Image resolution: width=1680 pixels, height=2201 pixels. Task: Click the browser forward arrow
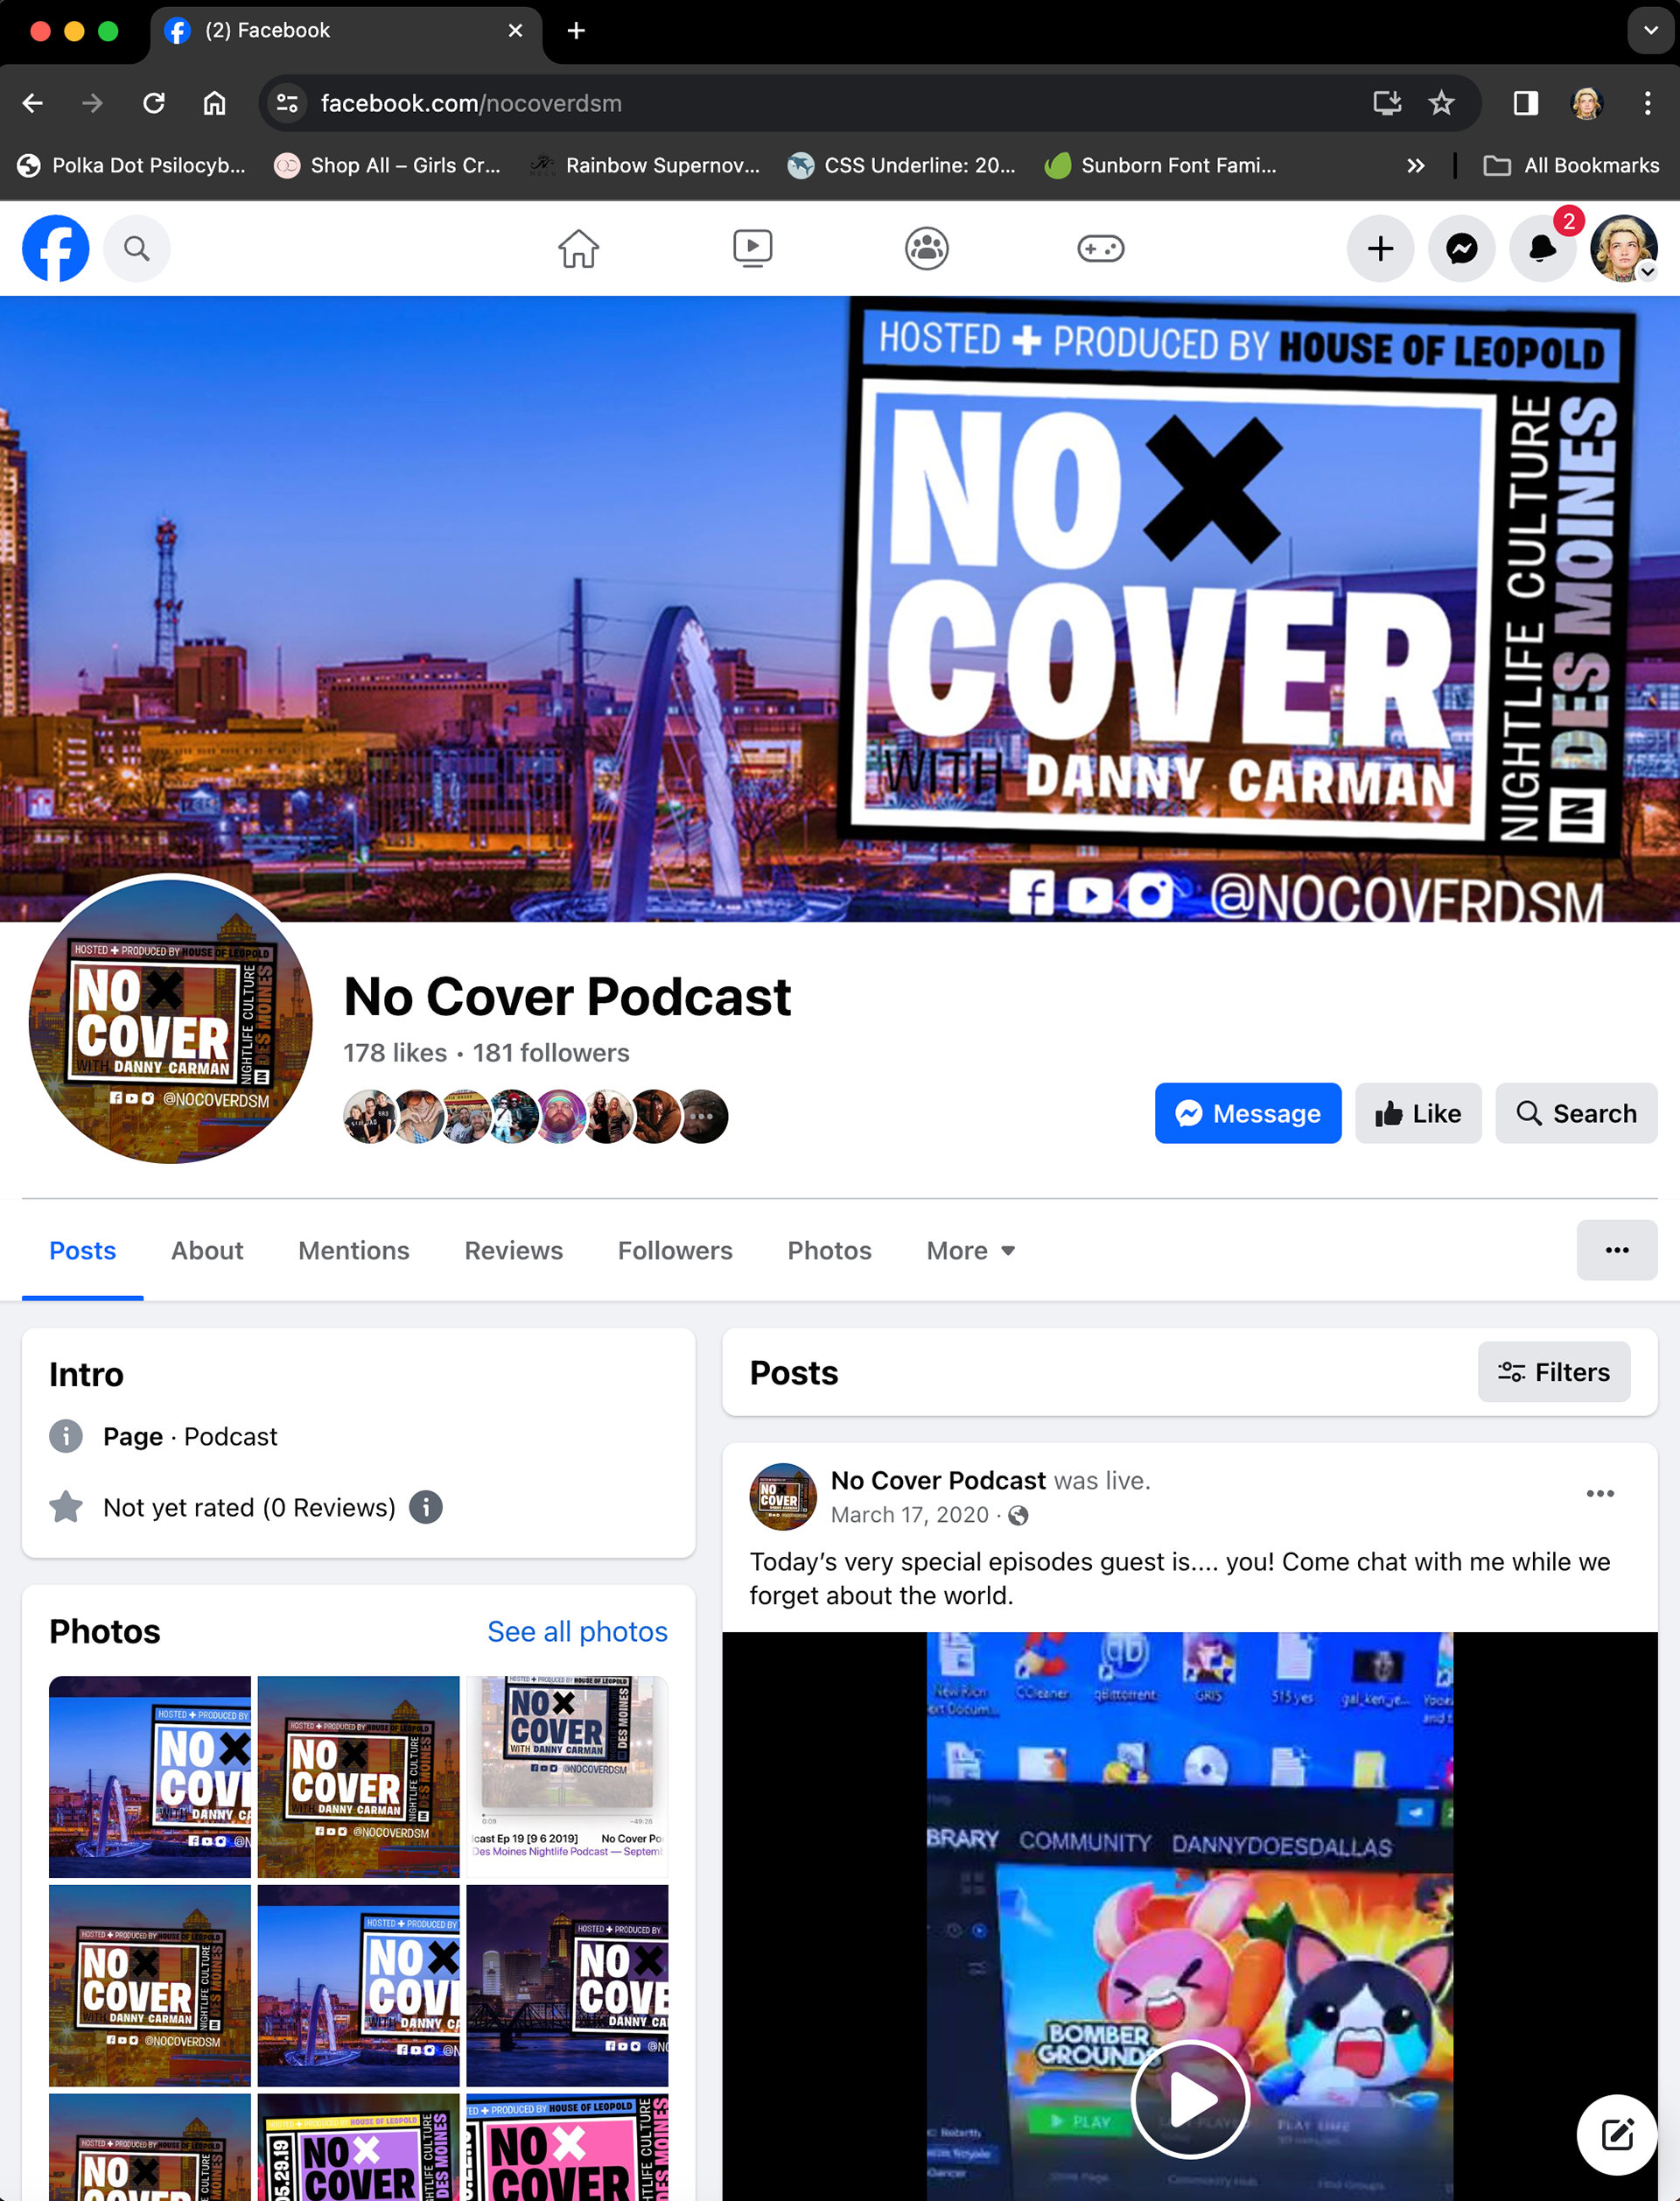(x=92, y=103)
